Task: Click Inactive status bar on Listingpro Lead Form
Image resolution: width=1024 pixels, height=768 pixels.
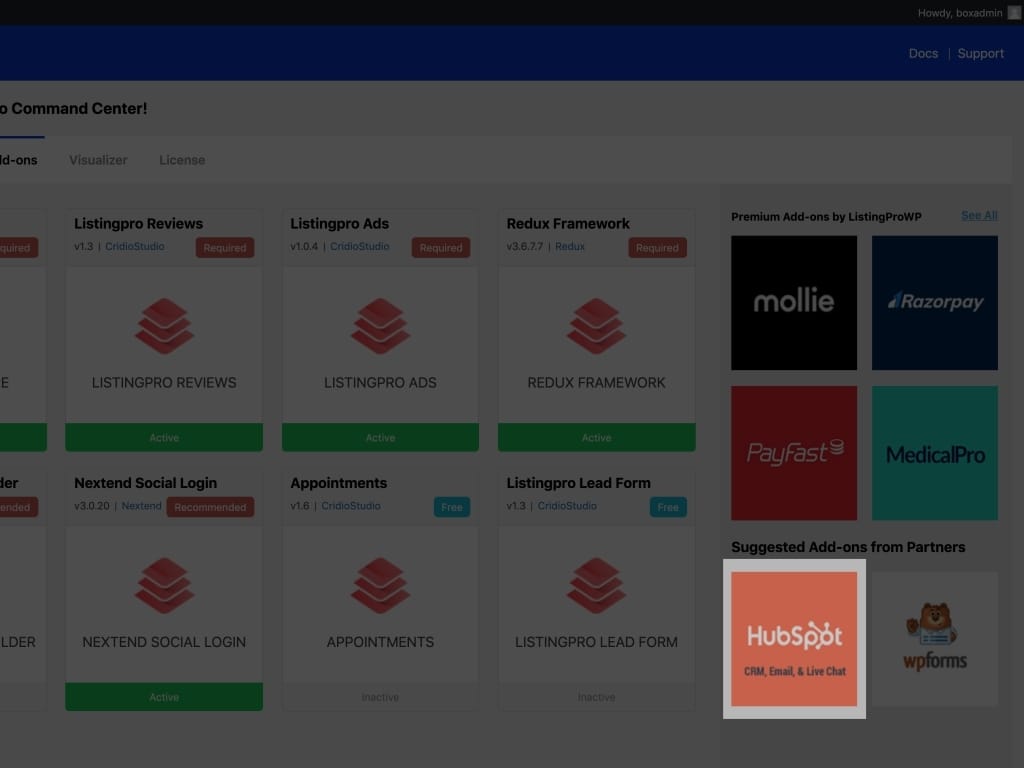Action: [596, 697]
